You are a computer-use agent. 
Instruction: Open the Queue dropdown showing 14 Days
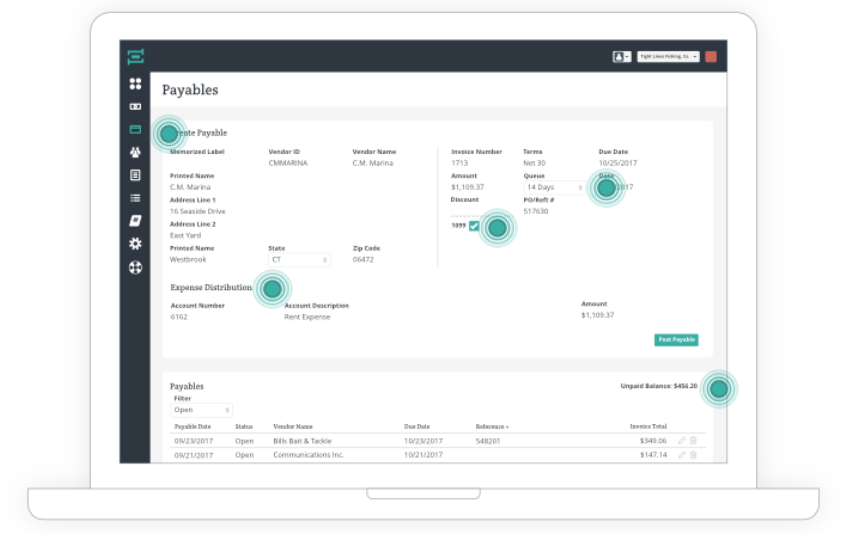[x=554, y=187]
